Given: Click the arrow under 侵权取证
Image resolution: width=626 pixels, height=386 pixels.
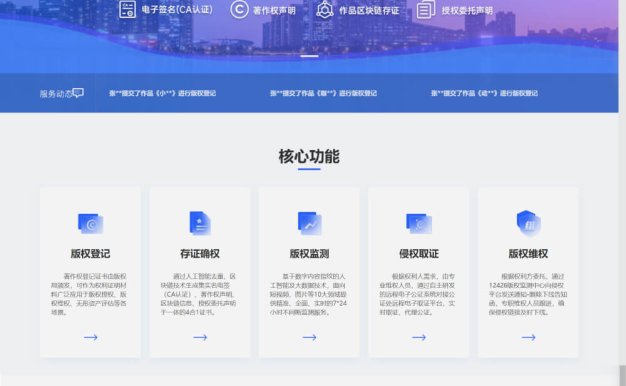Looking at the screenshot, I should [x=419, y=337].
